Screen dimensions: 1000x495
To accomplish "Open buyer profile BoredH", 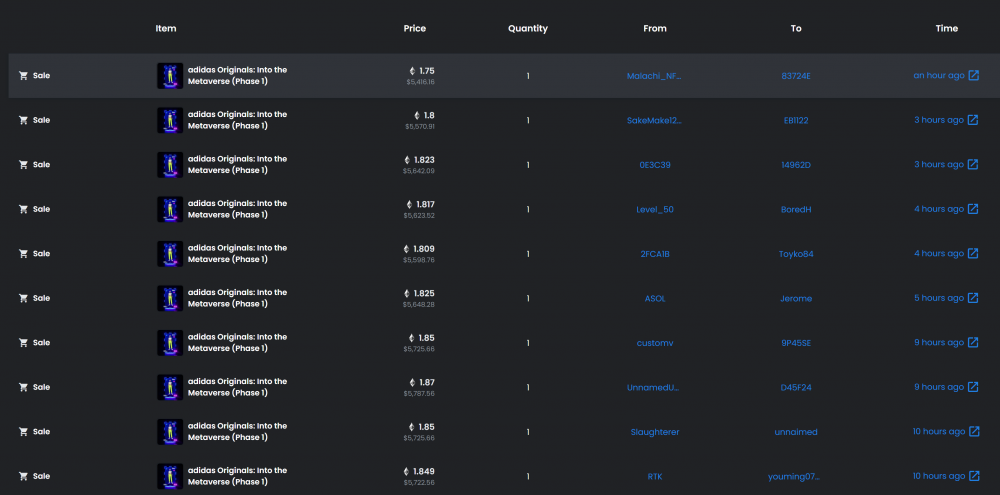I will [x=796, y=209].
